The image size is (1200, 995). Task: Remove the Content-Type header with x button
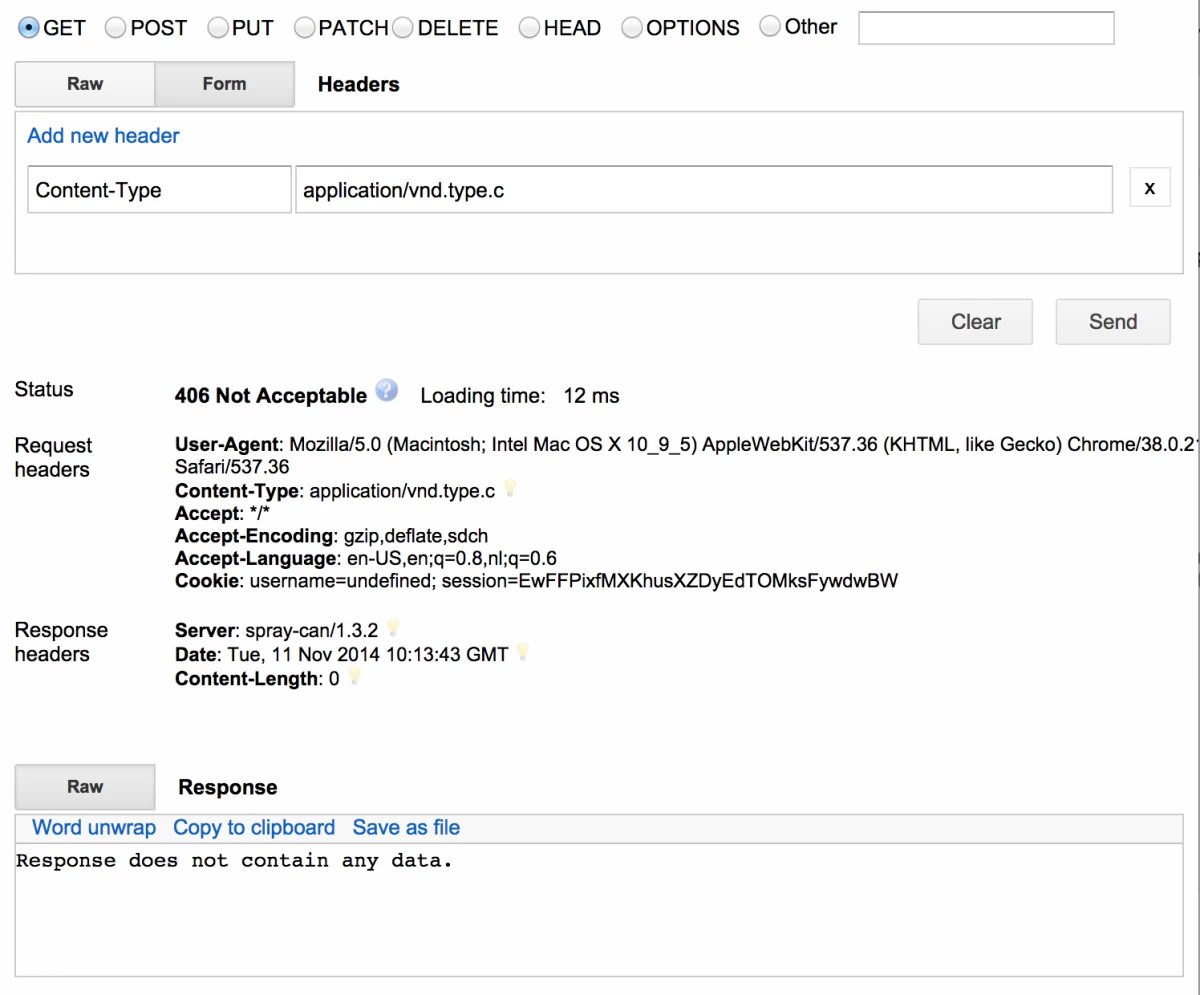pos(1150,188)
